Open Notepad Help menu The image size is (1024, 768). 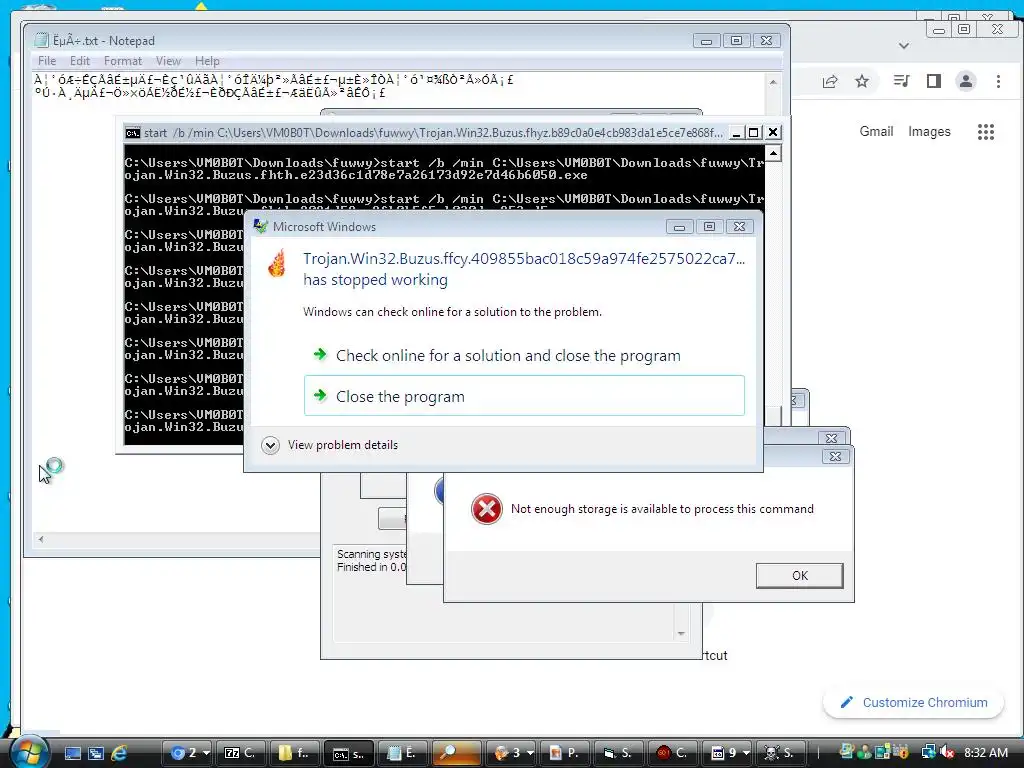pos(207,61)
